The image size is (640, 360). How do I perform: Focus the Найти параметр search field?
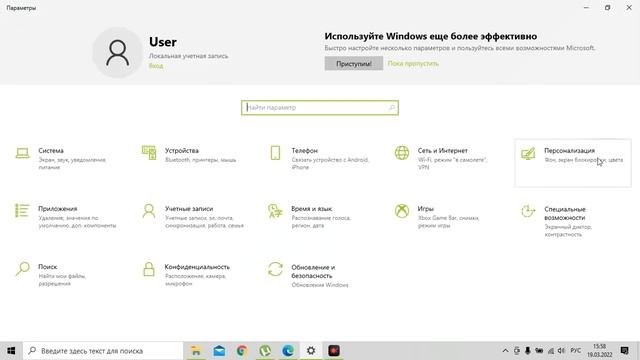[320, 108]
